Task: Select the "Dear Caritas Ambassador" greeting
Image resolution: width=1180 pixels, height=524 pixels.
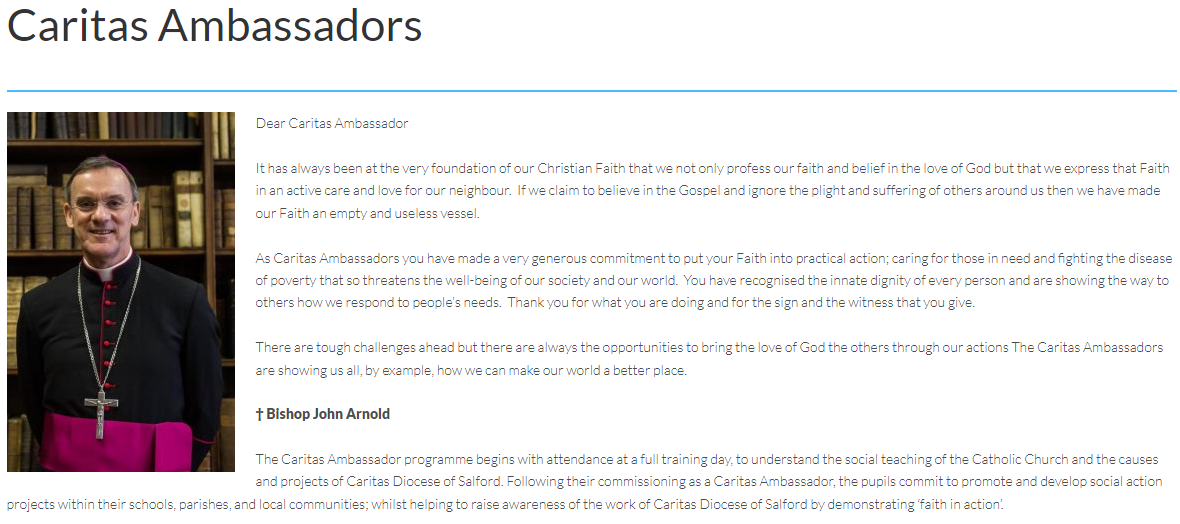Action: (332, 124)
